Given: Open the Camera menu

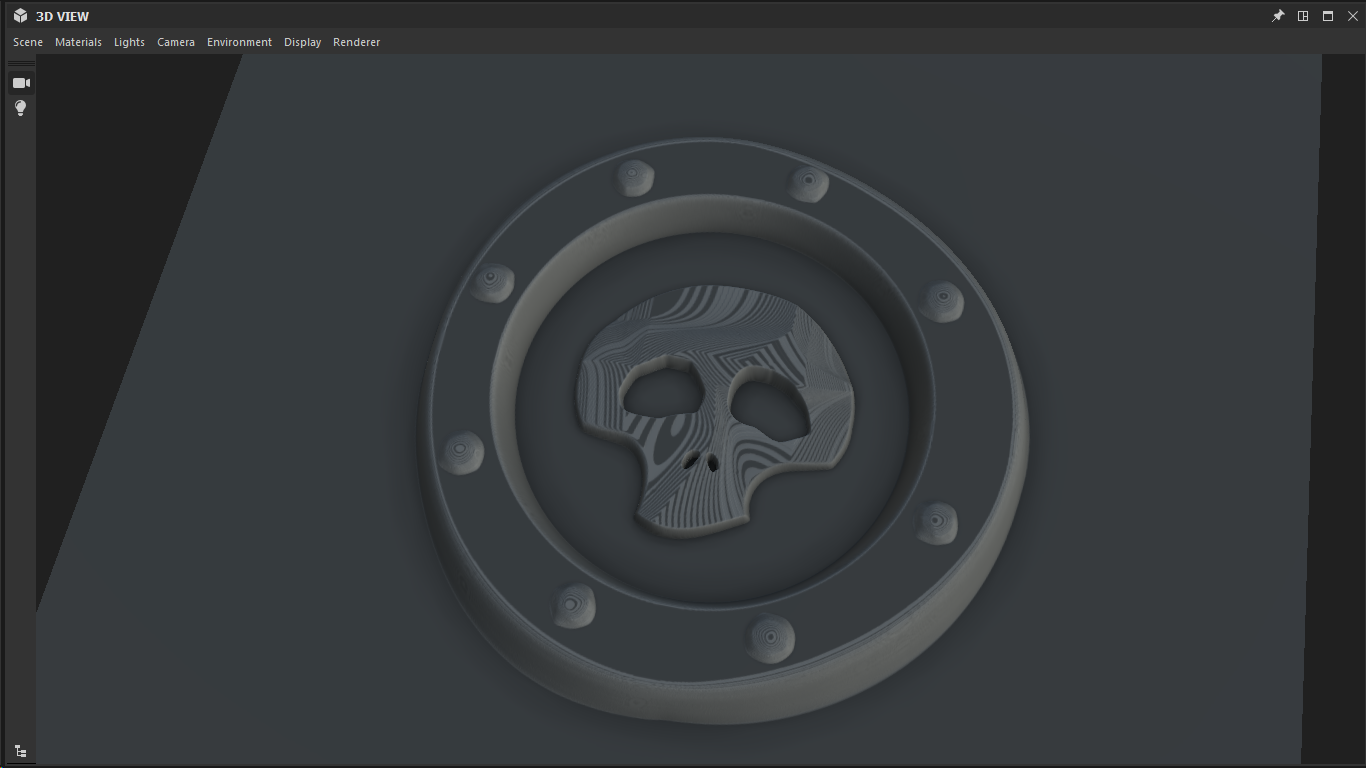Looking at the screenshot, I should coord(176,42).
